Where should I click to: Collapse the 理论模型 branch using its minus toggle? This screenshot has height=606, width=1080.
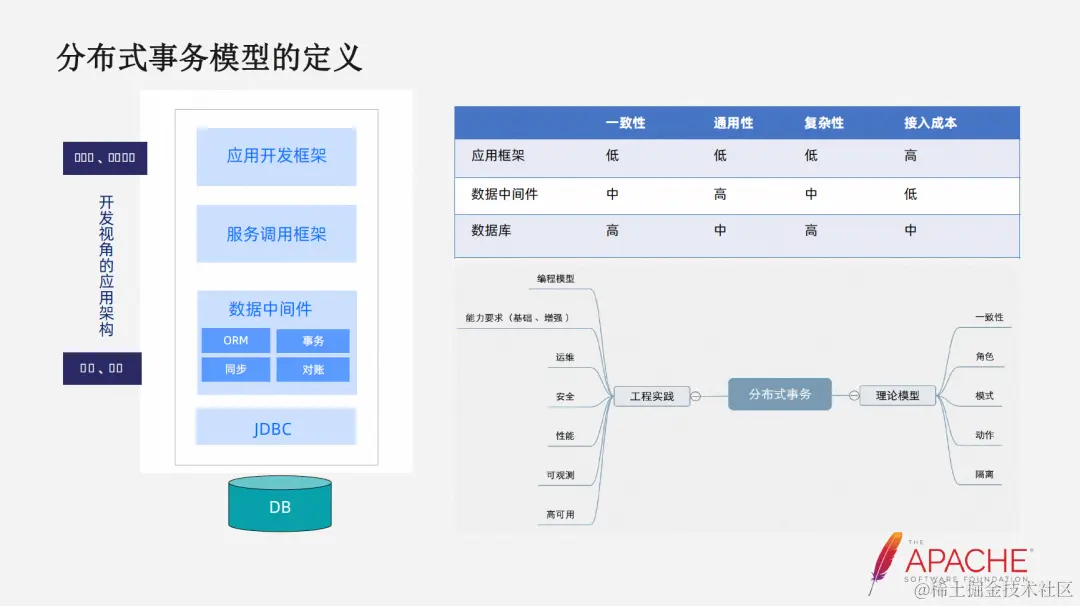tap(853, 394)
